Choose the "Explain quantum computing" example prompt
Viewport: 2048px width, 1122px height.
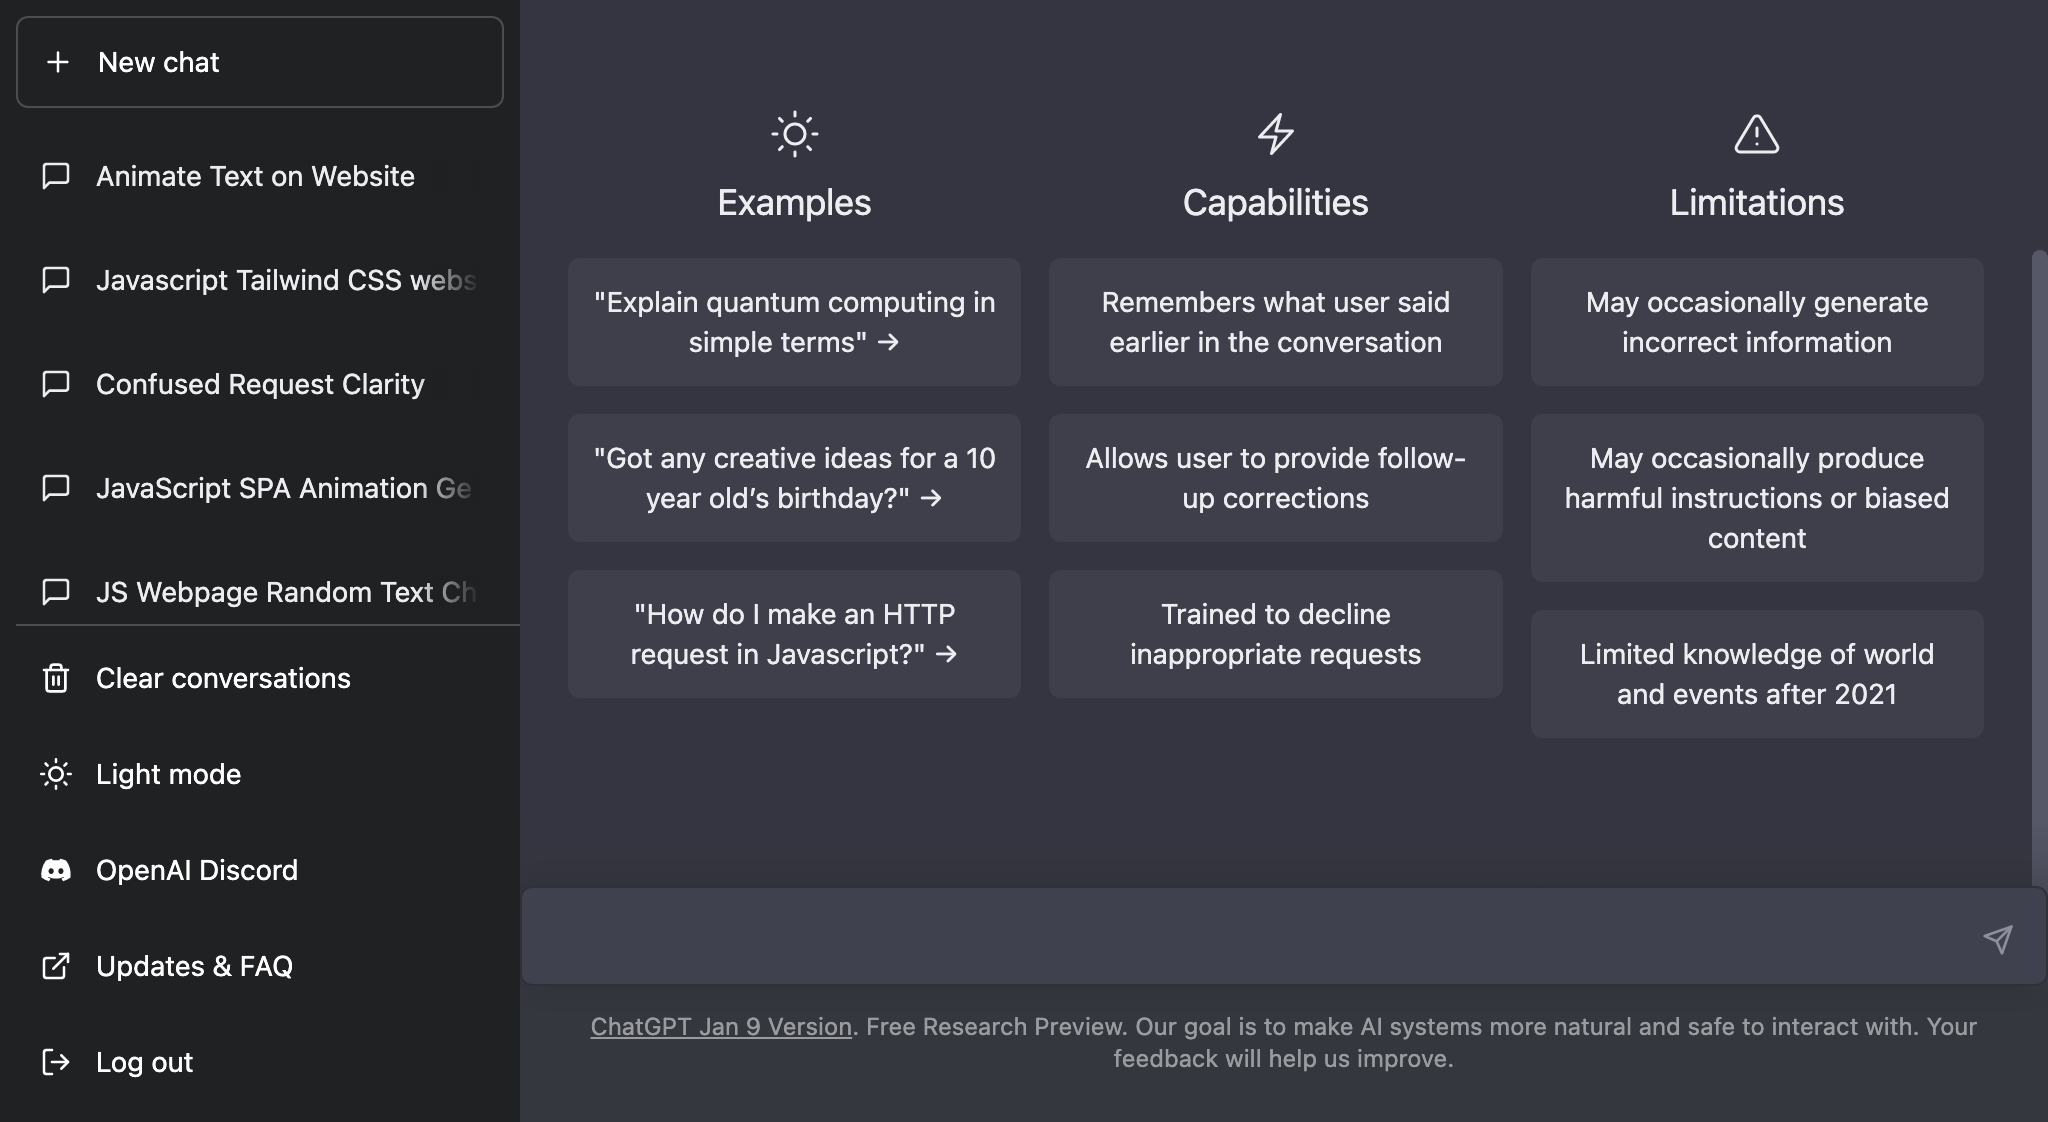tap(794, 322)
